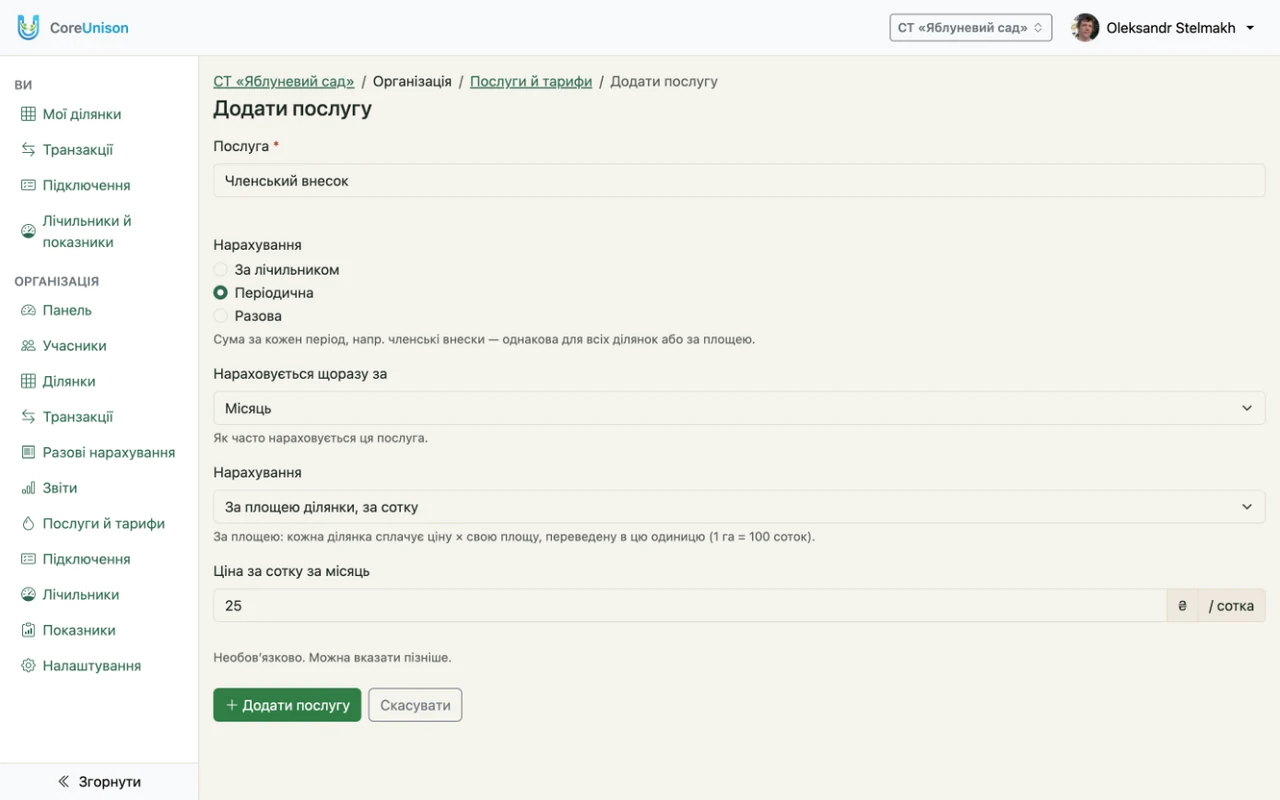This screenshot has height=800, width=1280.
Task: Click the Скасувати button
Action: (x=415, y=705)
